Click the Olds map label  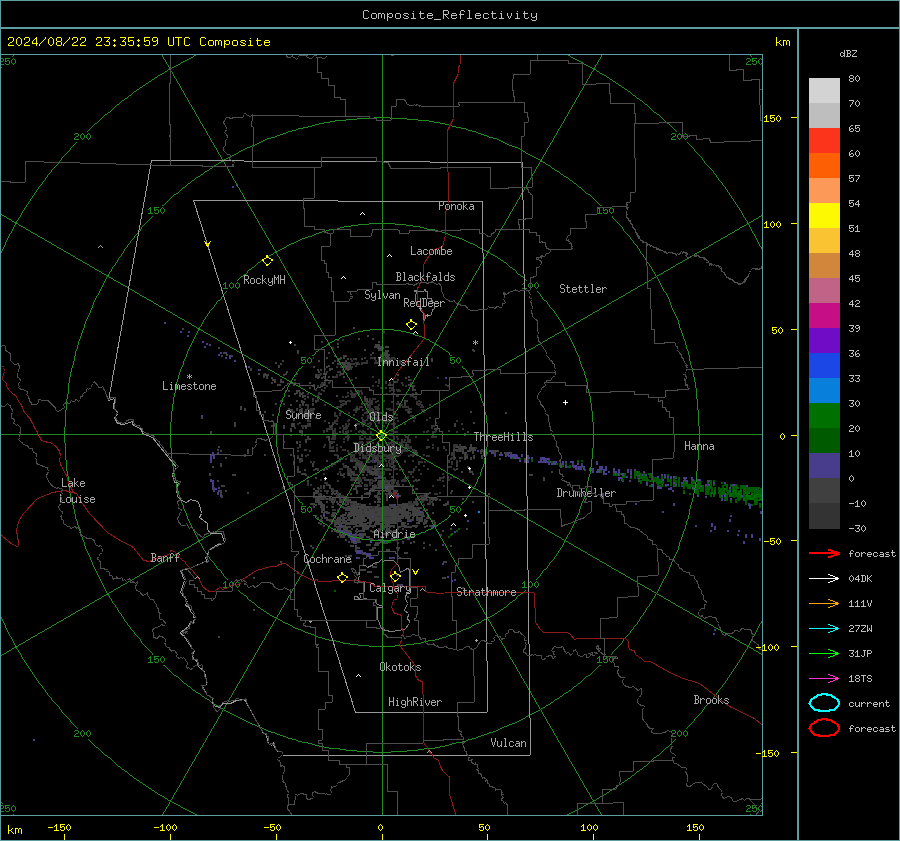click(x=381, y=417)
